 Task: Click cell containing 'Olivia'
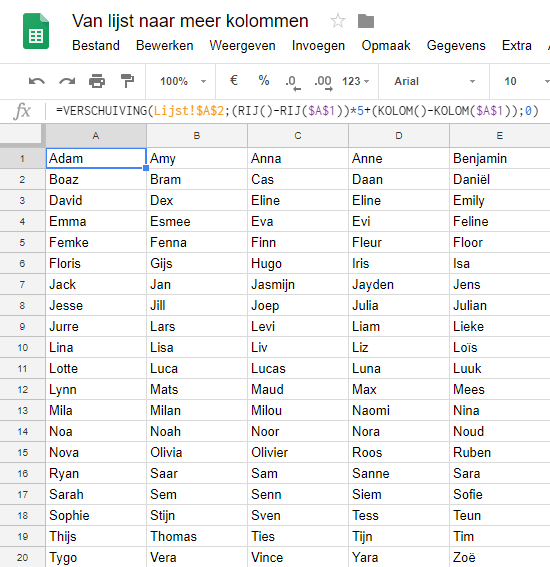tap(197, 452)
